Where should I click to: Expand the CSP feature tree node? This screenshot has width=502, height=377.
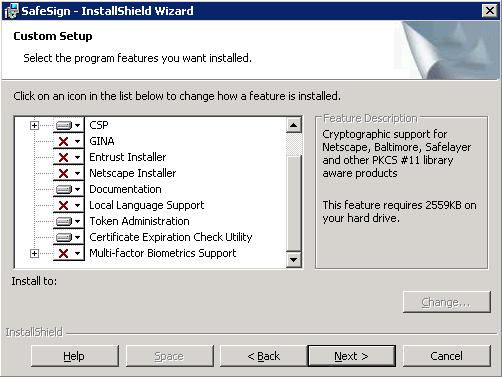click(x=34, y=126)
